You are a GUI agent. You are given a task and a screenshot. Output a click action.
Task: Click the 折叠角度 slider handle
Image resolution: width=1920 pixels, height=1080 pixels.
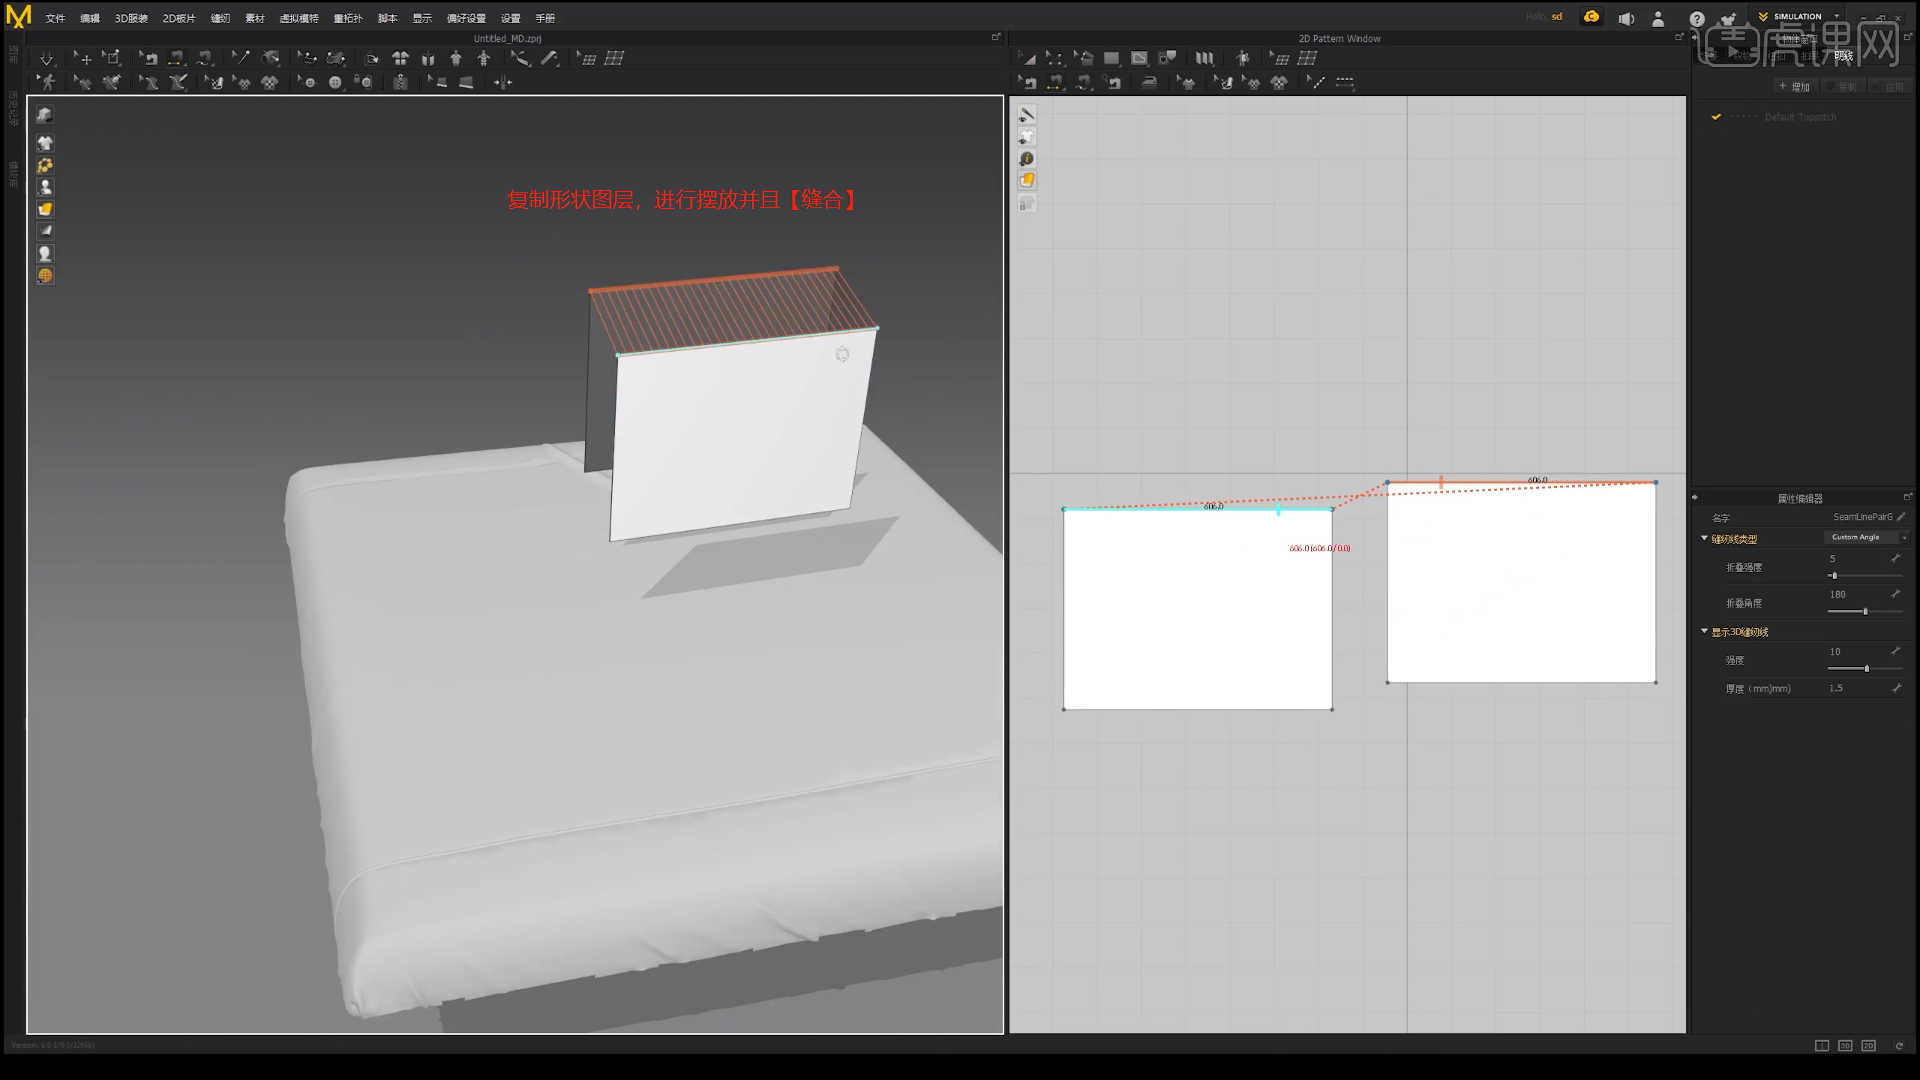click(1865, 611)
